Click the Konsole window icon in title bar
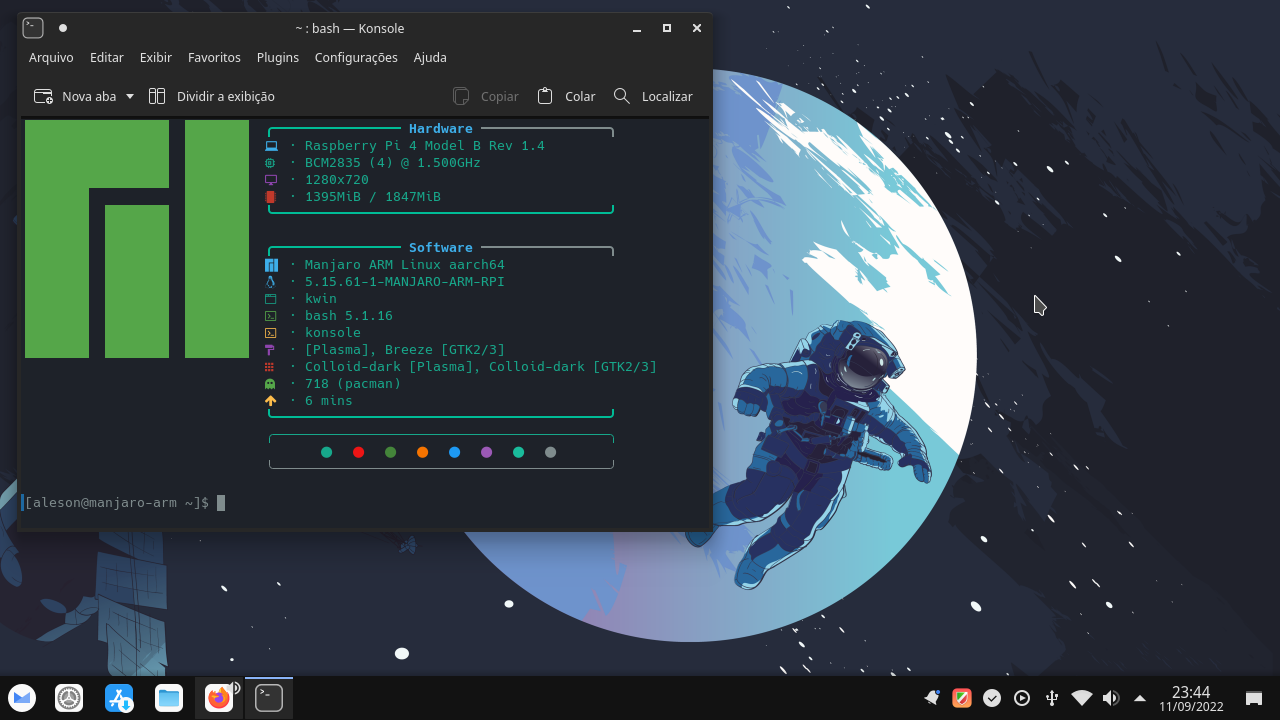Image resolution: width=1280 pixels, height=720 pixels. (x=33, y=28)
